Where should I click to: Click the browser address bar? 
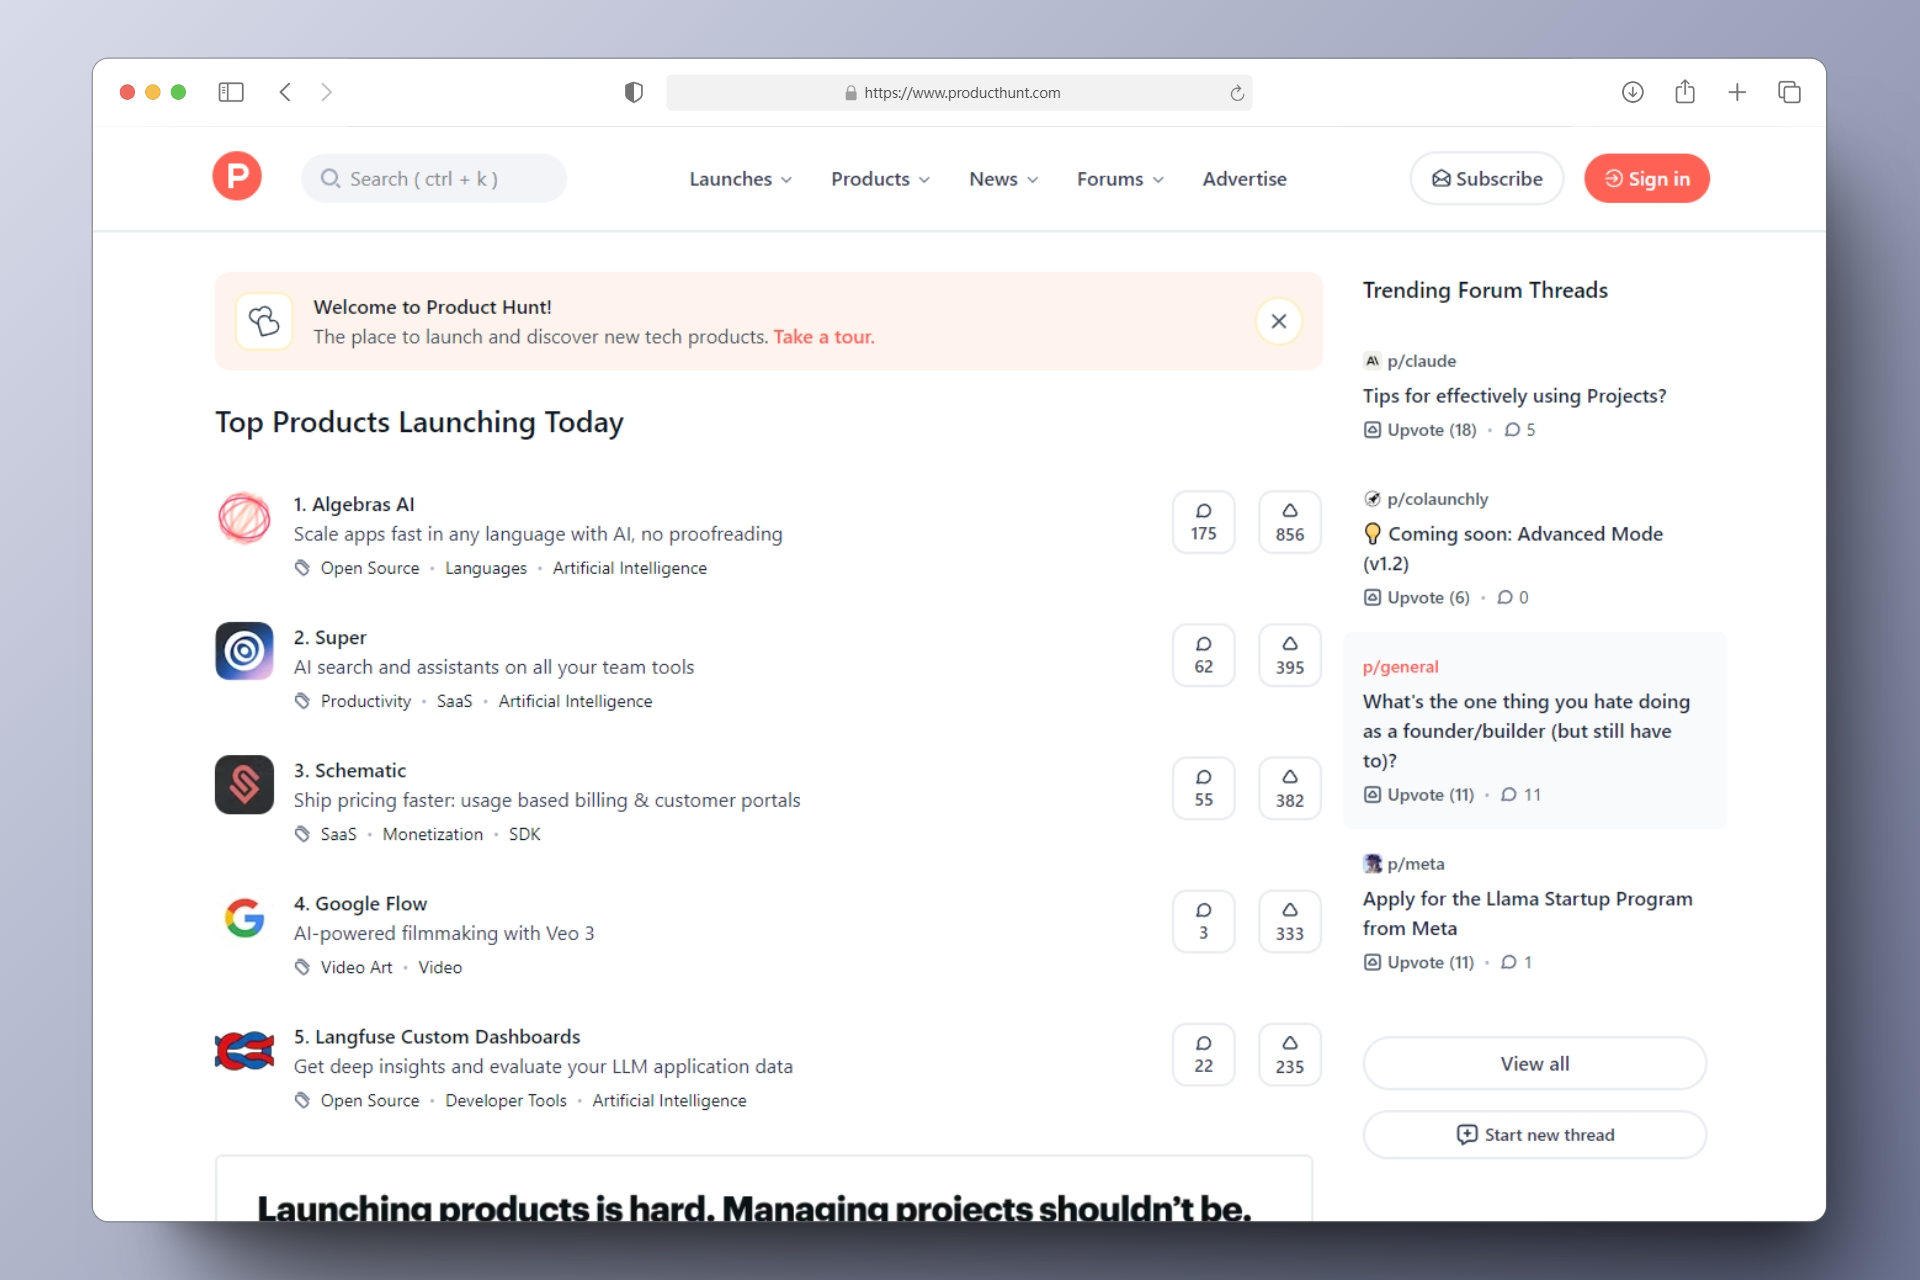(x=958, y=92)
